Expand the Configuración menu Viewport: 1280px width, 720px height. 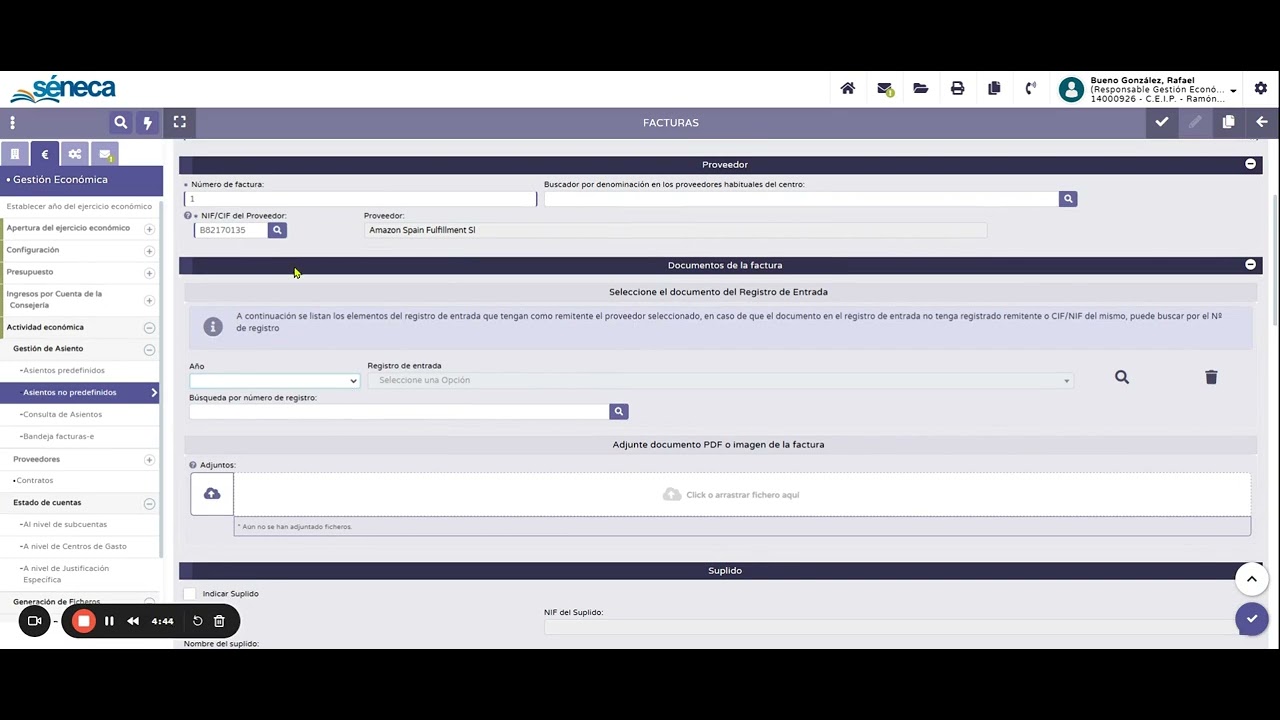tap(149, 251)
